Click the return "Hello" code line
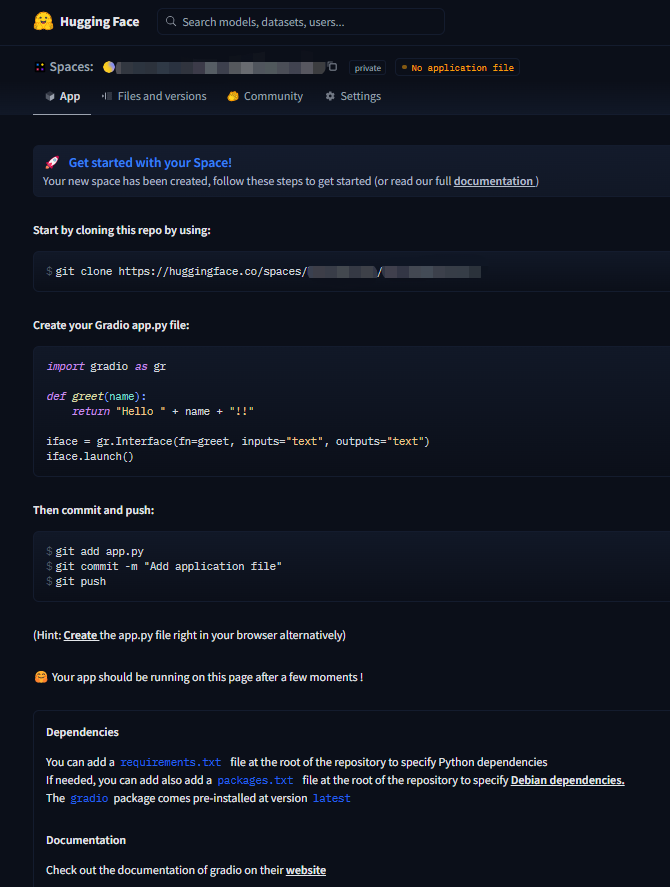 [163, 411]
